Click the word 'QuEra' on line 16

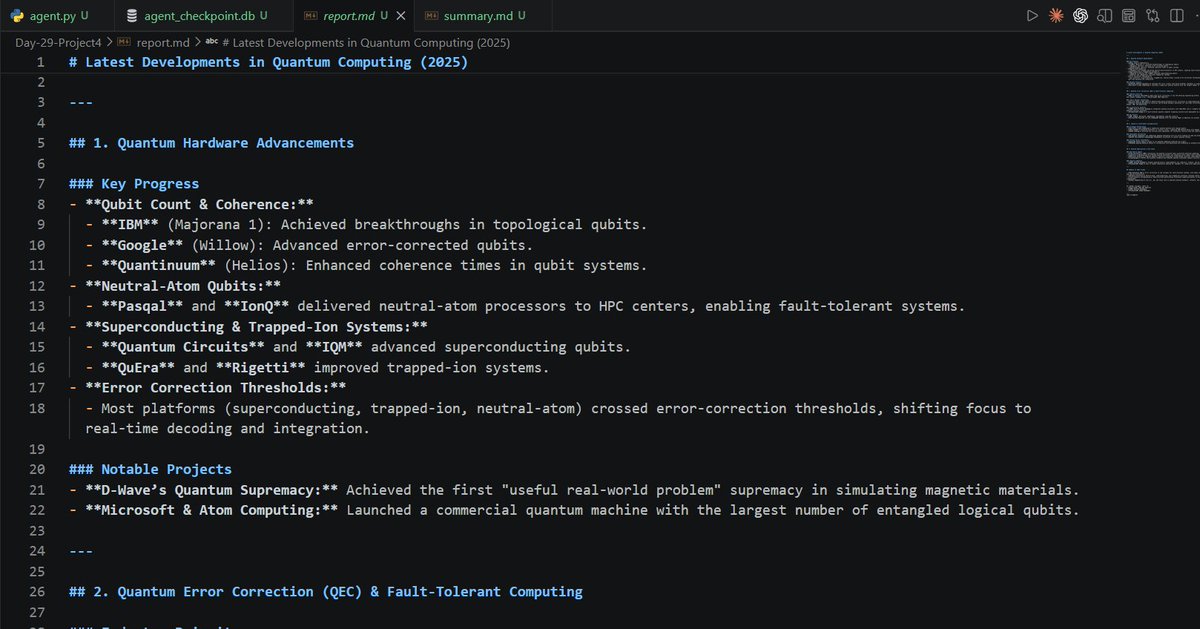coord(138,367)
